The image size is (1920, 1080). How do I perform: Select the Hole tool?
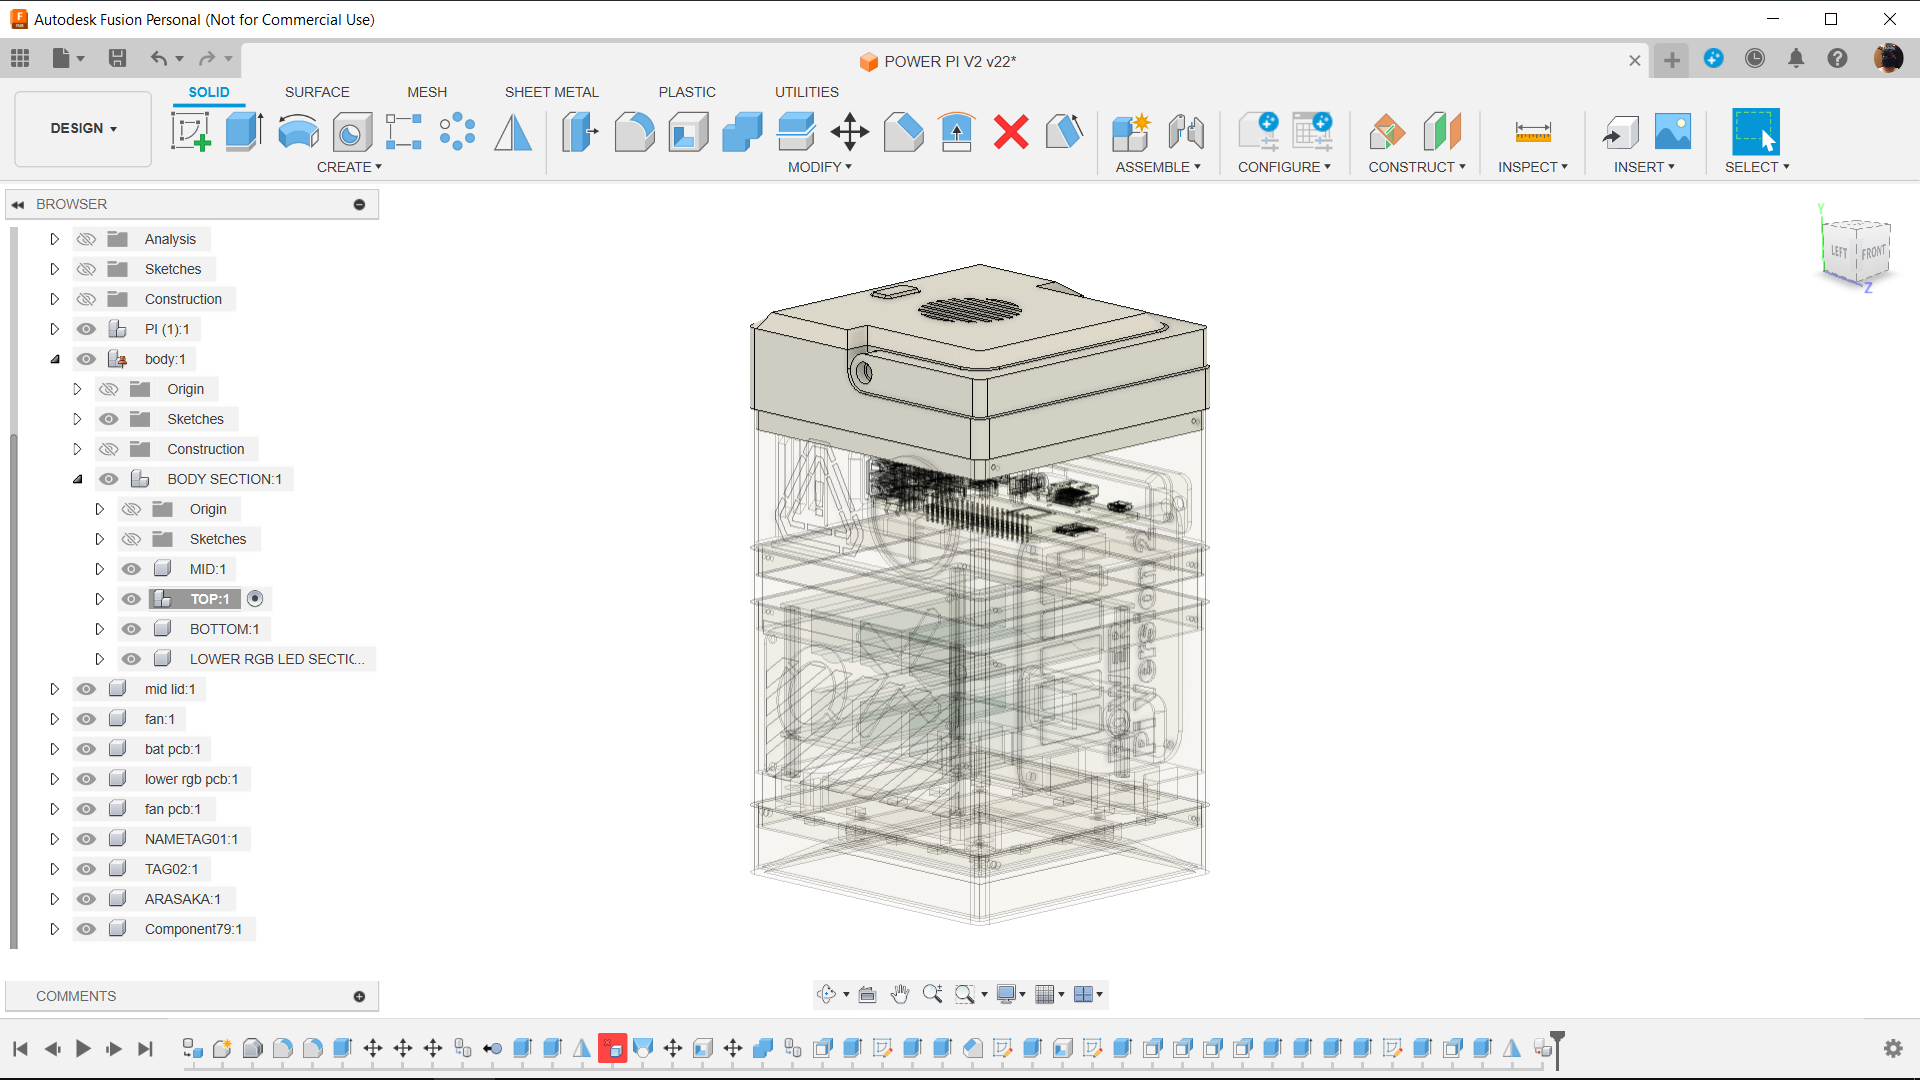(351, 131)
